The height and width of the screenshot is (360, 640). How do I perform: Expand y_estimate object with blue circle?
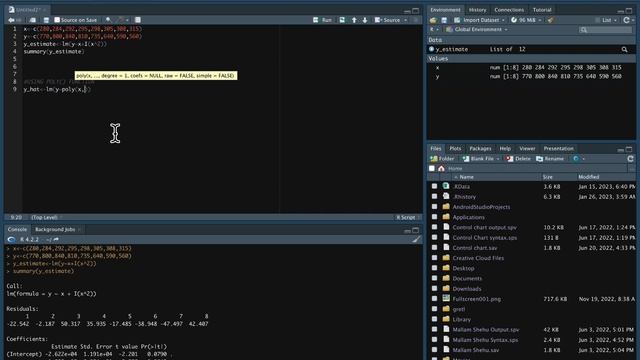pos(431,49)
